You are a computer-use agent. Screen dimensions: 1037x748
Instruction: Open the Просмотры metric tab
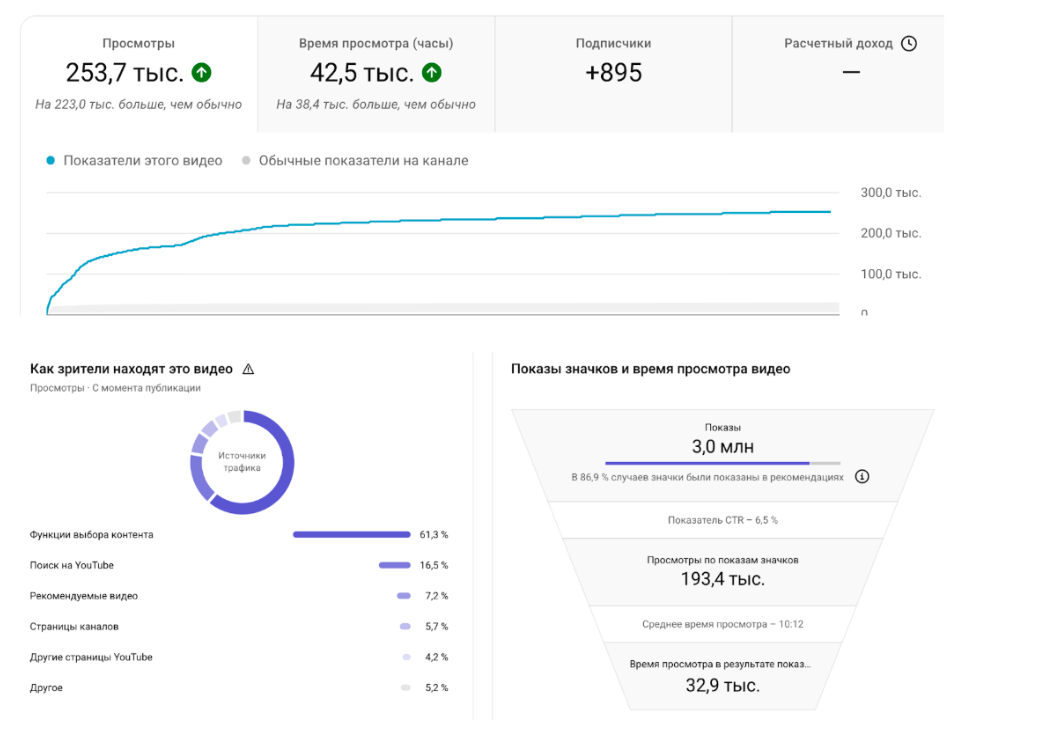tap(139, 74)
